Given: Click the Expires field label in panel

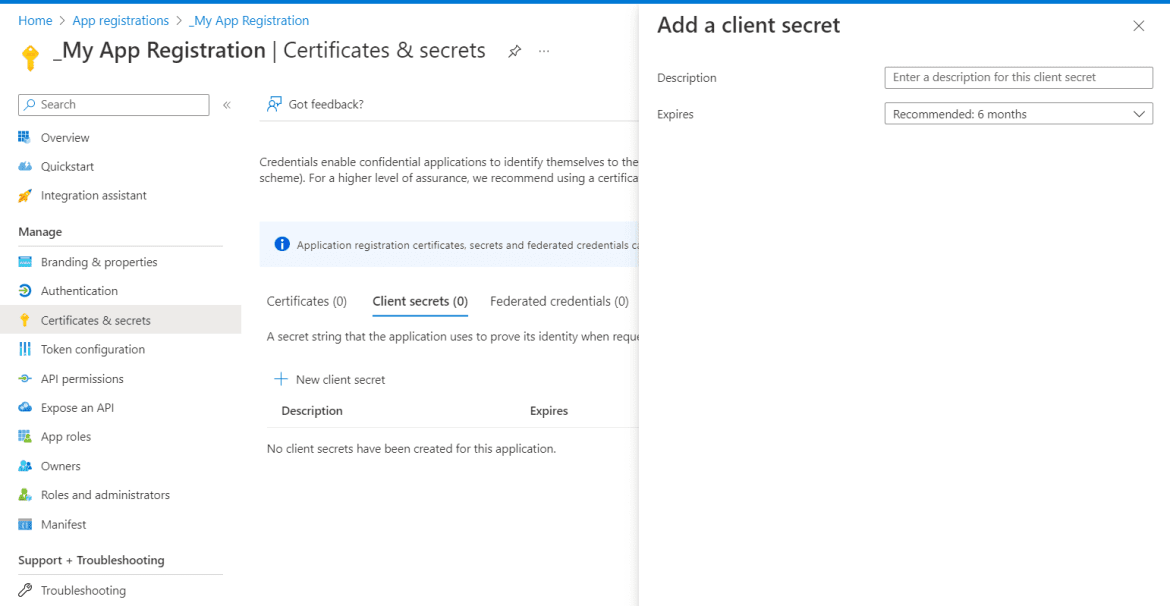Looking at the screenshot, I should 675,114.
